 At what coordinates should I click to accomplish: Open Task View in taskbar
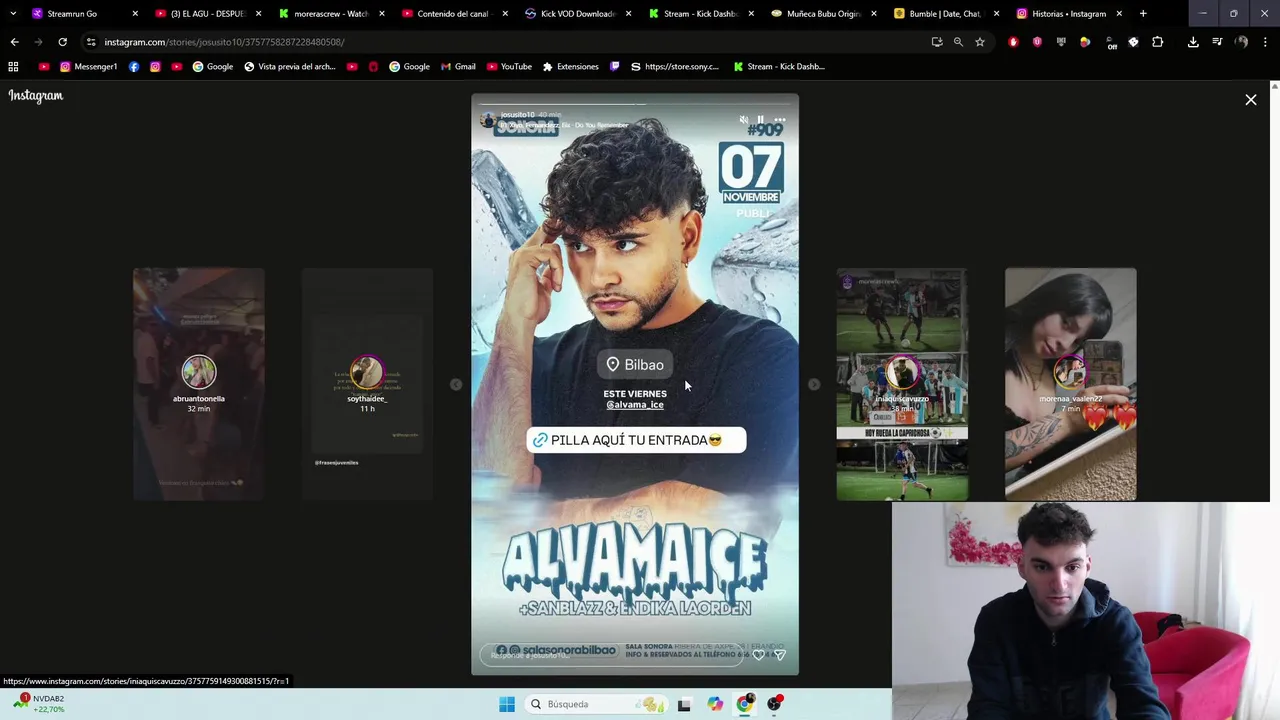click(x=684, y=704)
